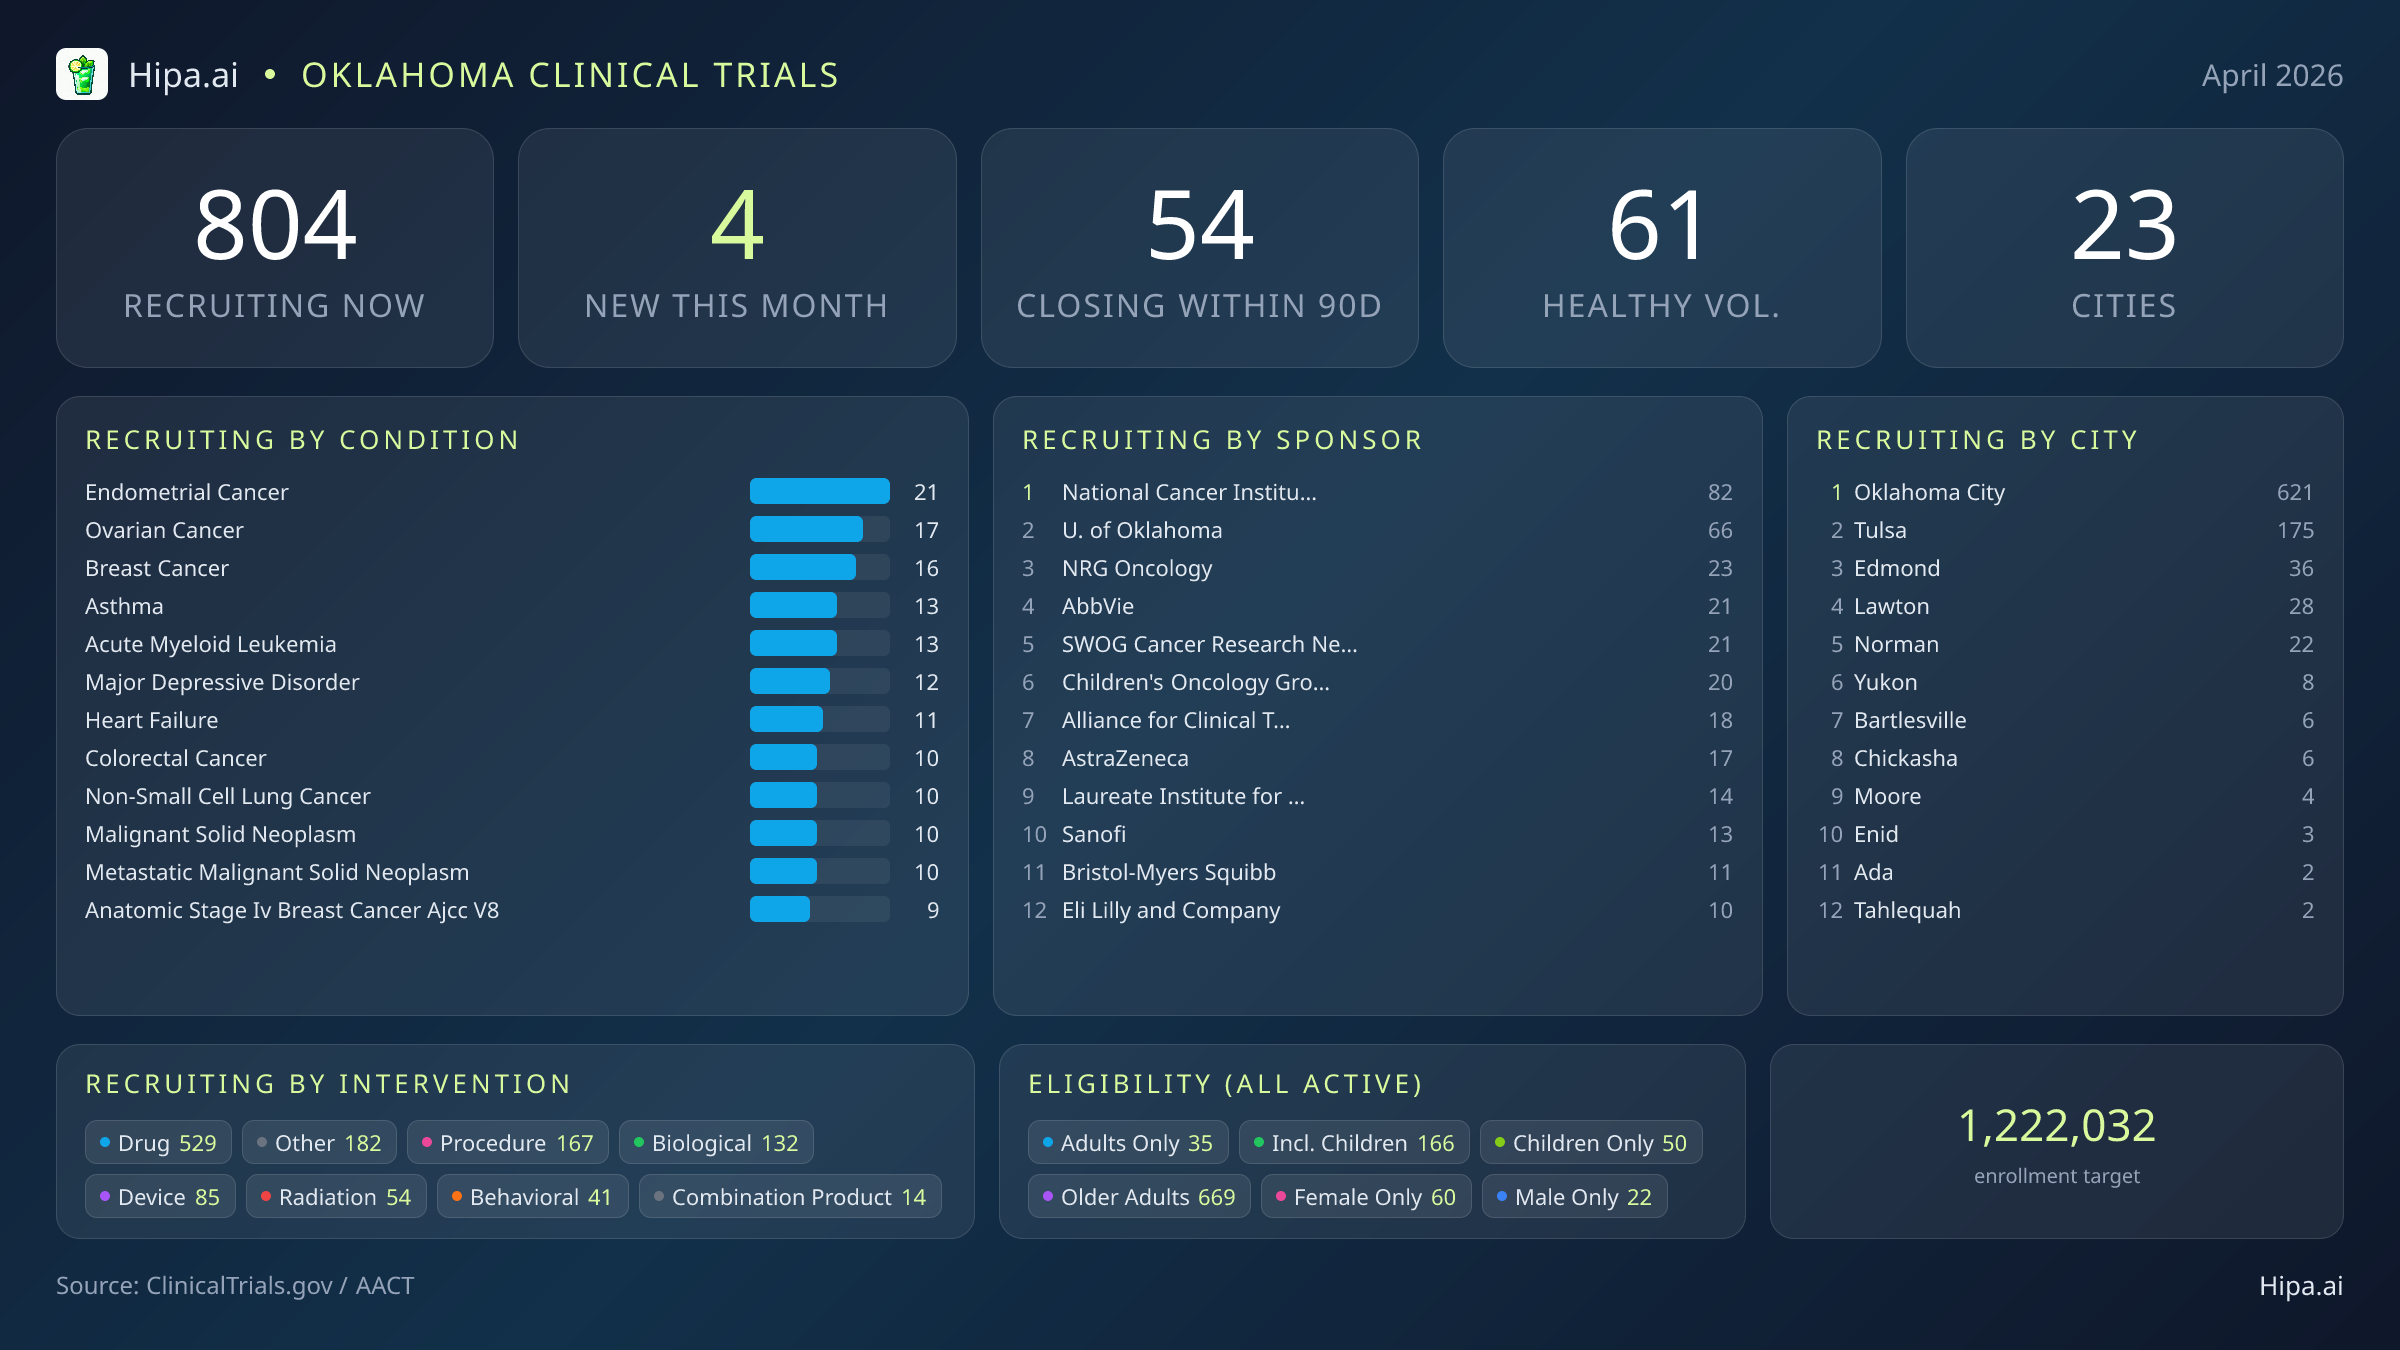Click the Hipa.ai footer text

tap(2301, 1286)
